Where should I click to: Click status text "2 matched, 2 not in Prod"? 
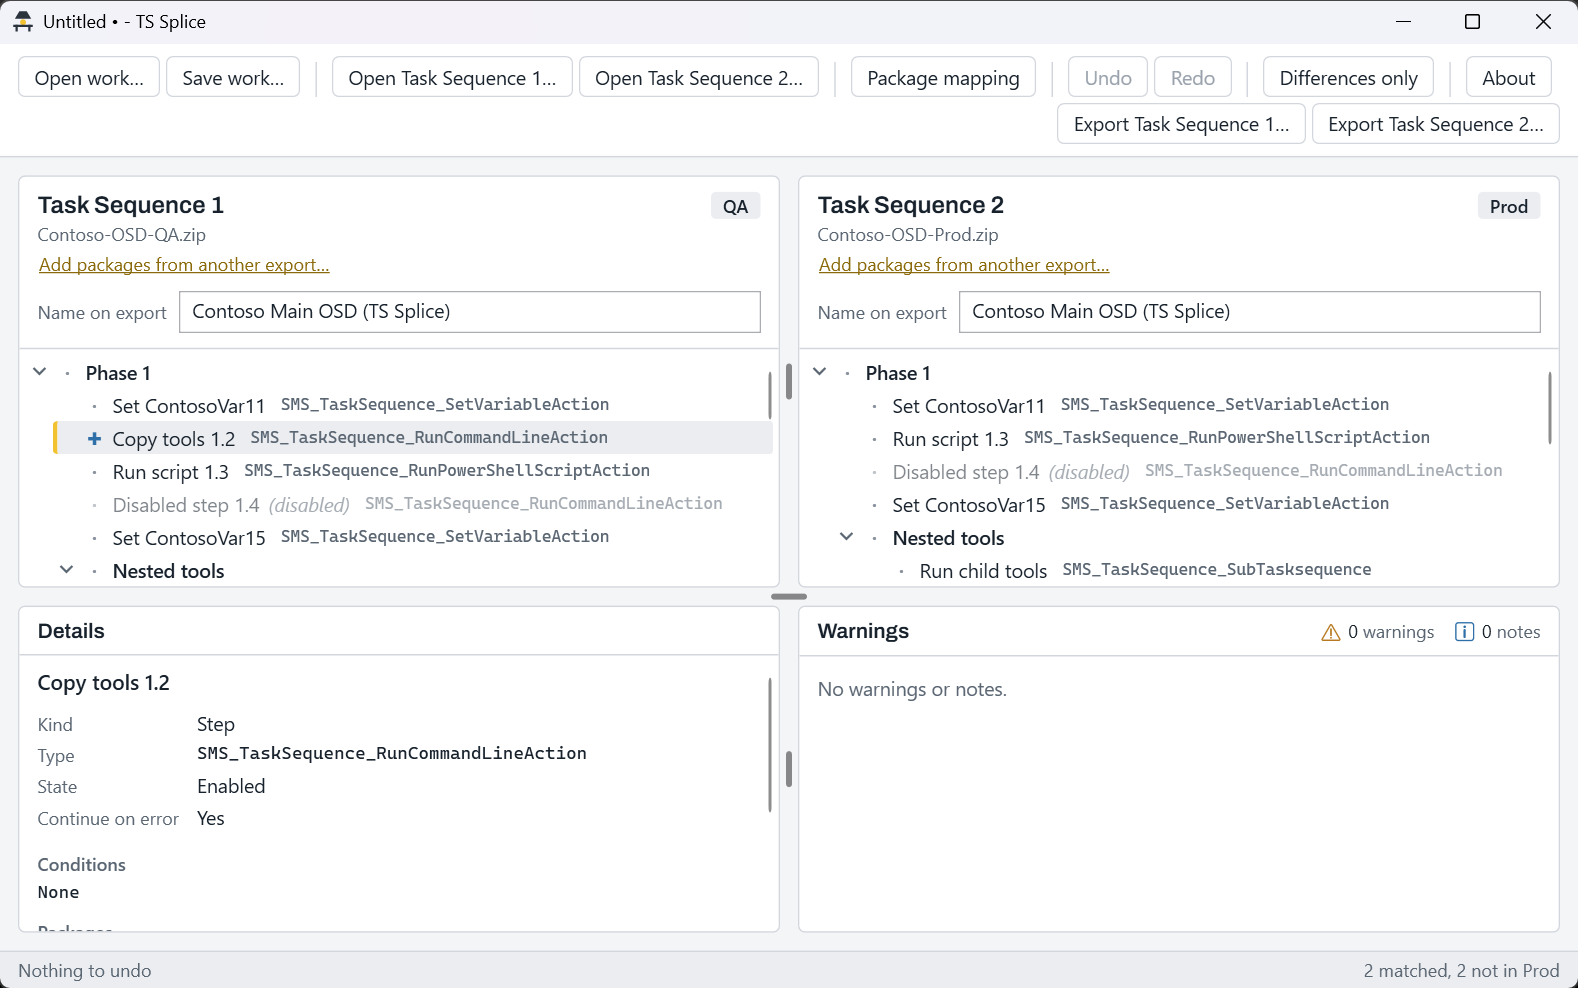click(x=1461, y=970)
